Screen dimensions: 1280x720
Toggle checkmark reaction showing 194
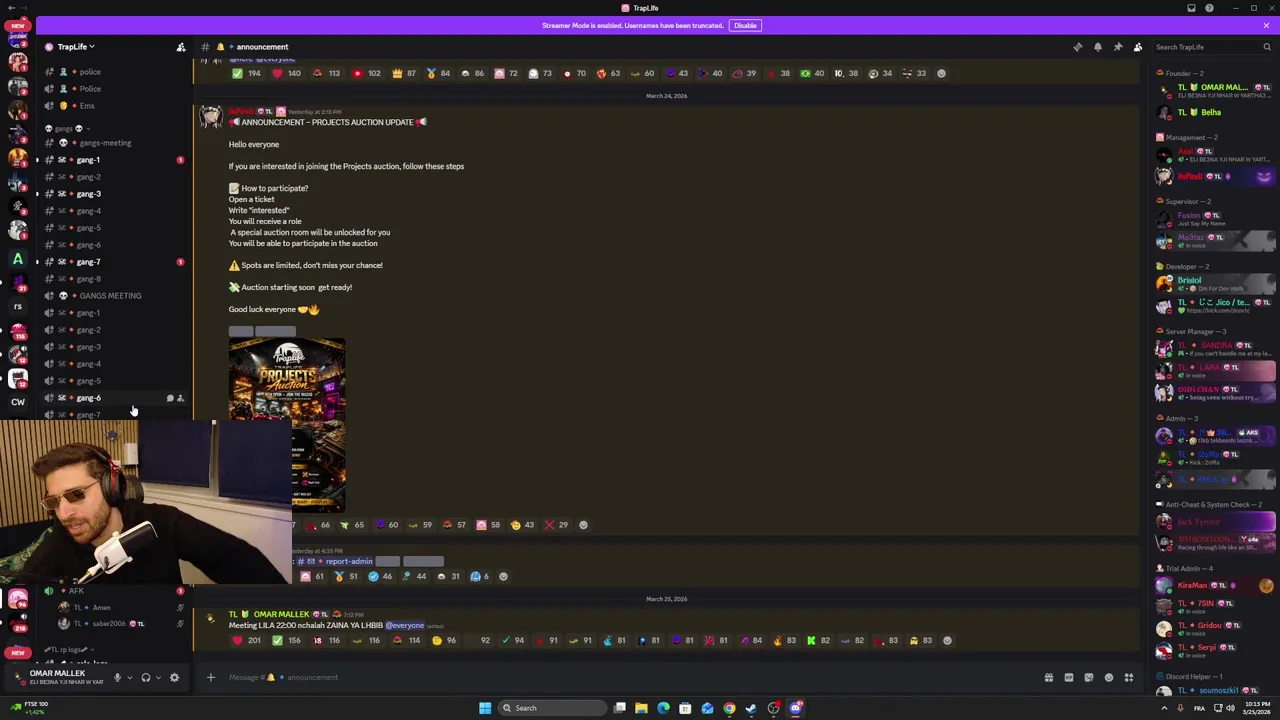(246, 73)
